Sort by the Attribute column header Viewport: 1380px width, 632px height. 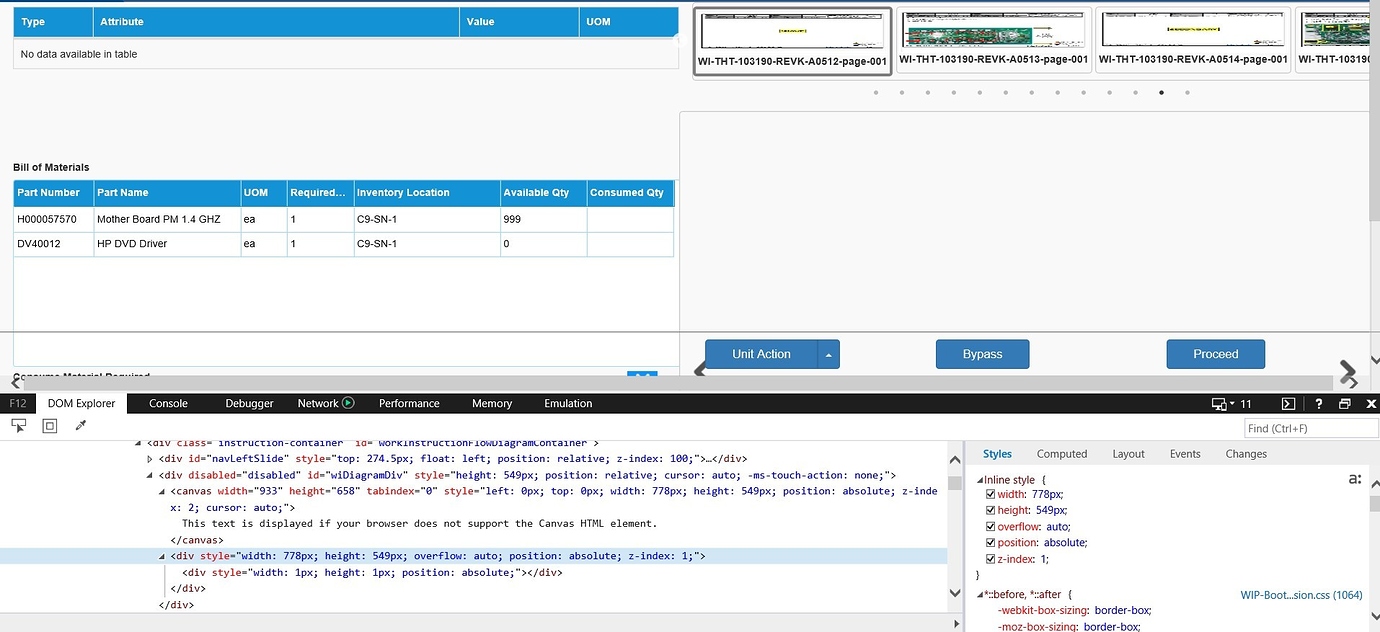[x=277, y=22]
